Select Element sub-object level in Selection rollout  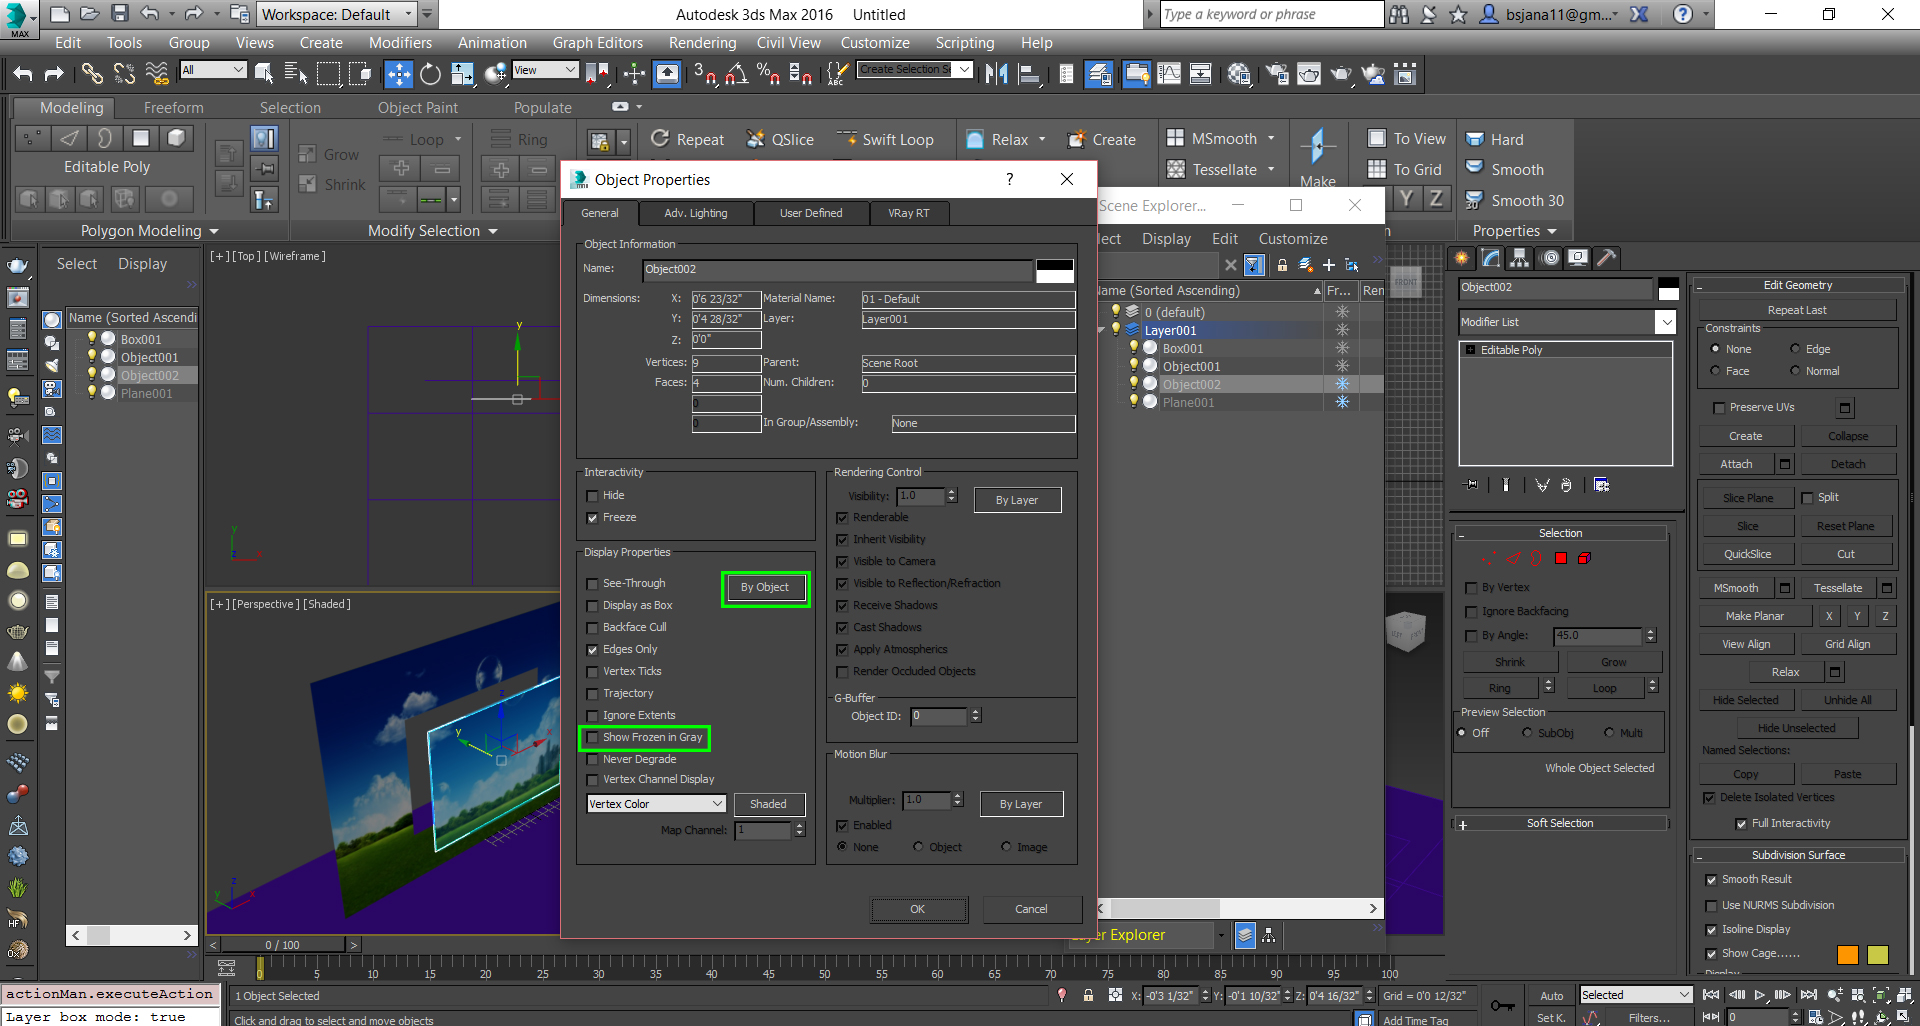[1584, 558]
